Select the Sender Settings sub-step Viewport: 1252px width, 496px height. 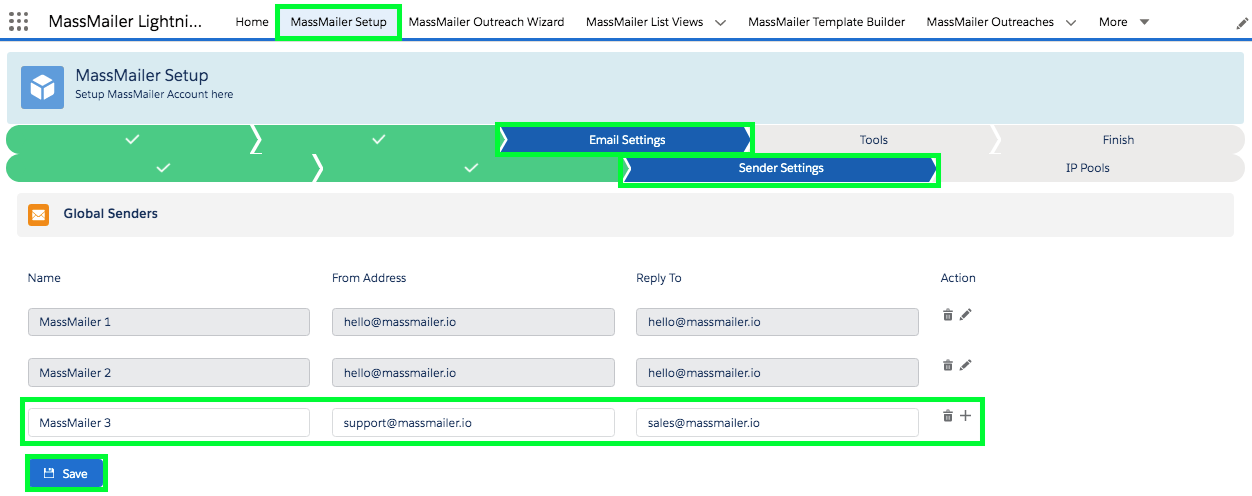780,168
